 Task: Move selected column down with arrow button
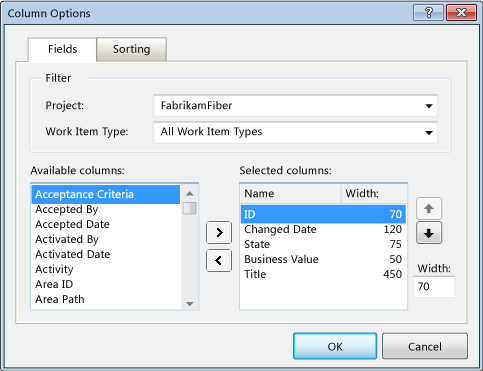point(429,233)
